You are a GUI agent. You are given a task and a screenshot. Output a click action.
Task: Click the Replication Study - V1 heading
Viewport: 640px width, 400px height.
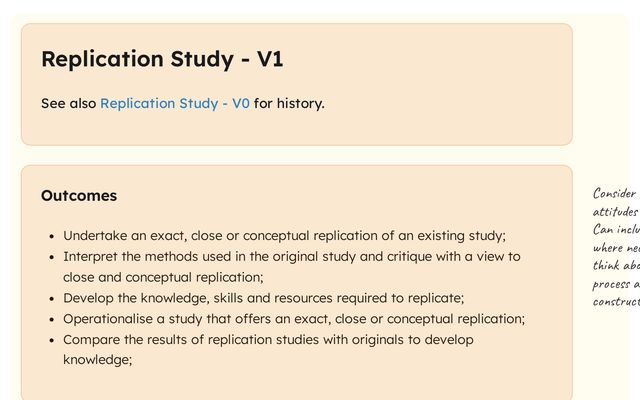tap(162, 59)
